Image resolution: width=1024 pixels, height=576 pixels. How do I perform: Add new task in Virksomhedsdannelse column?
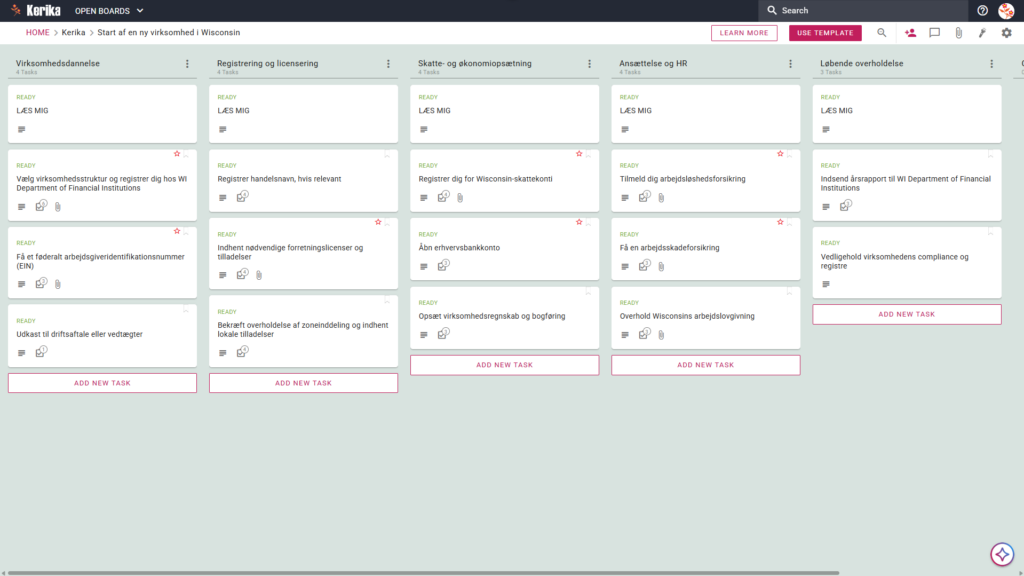coord(102,383)
